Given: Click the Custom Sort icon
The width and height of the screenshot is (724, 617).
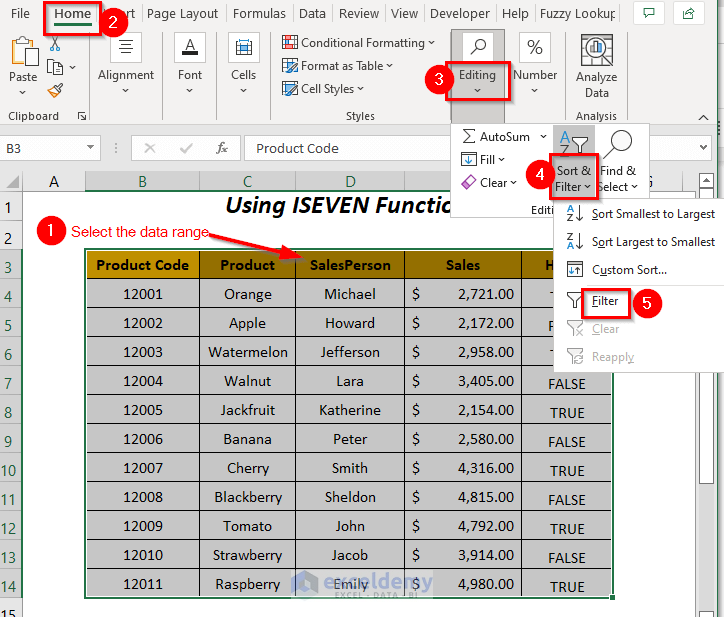Looking at the screenshot, I should coord(575,269).
